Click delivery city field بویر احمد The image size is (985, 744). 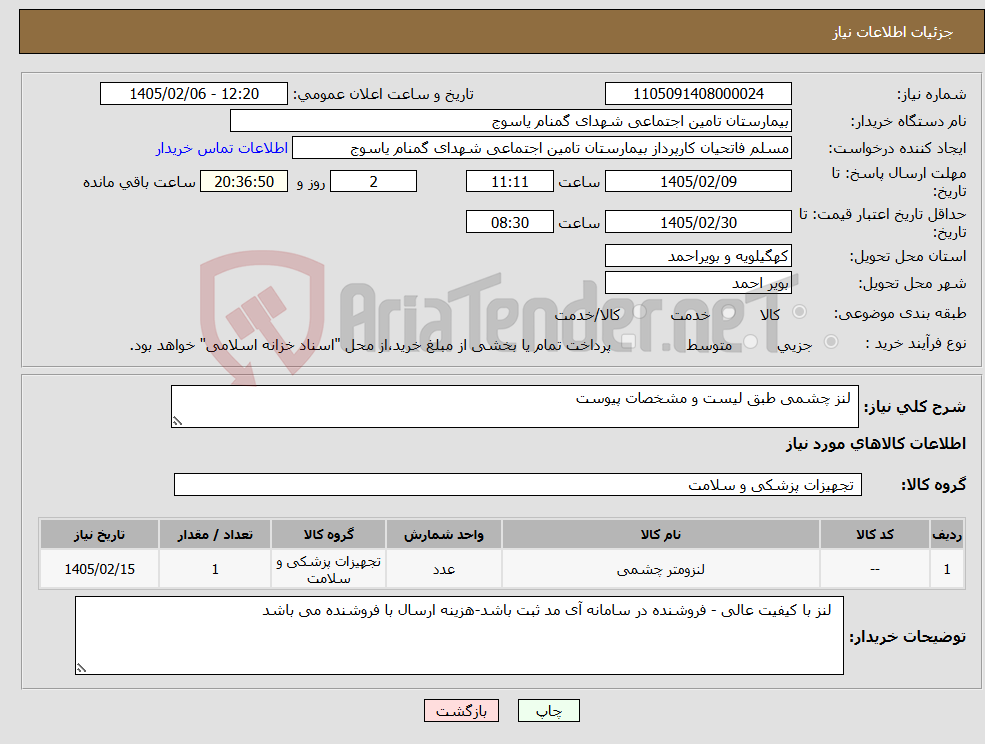pos(698,283)
